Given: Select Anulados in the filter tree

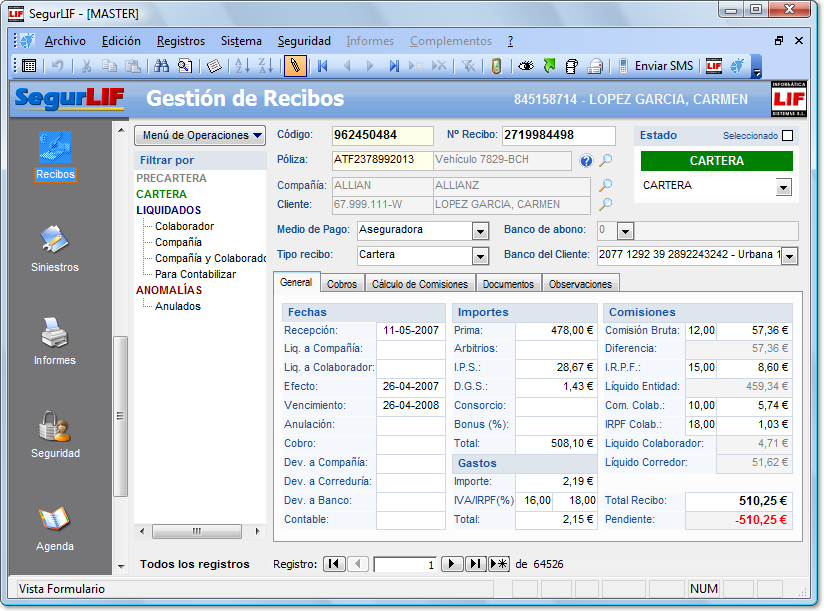Looking at the screenshot, I should [x=178, y=306].
